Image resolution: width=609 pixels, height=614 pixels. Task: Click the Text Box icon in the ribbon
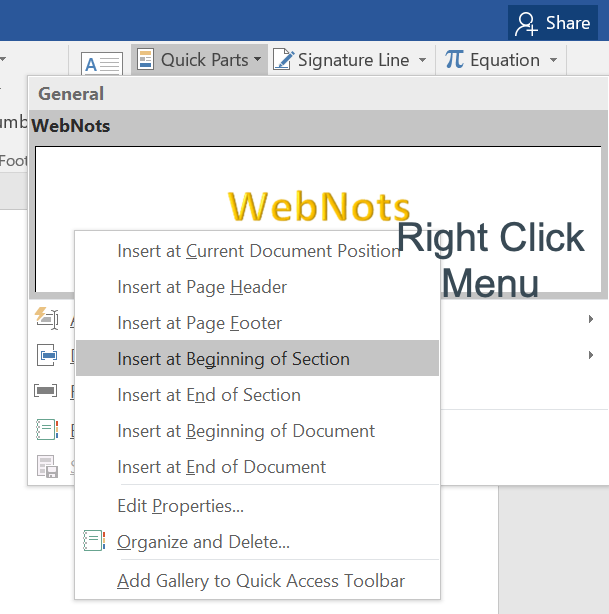pos(102,64)
